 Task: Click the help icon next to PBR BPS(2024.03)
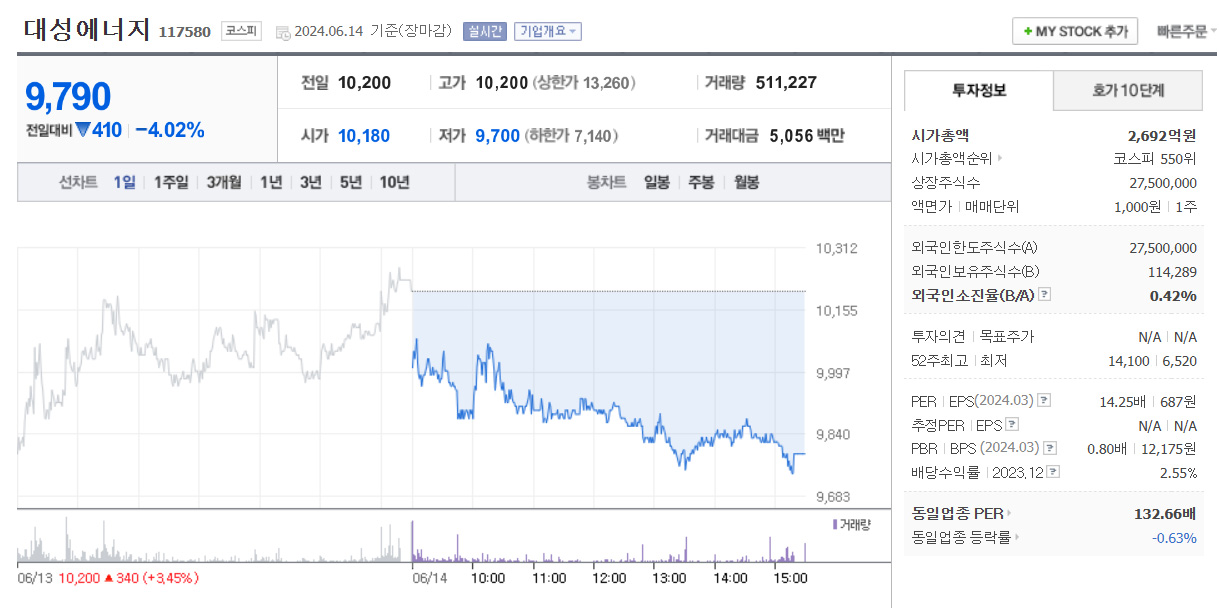tap(1050, 448)
